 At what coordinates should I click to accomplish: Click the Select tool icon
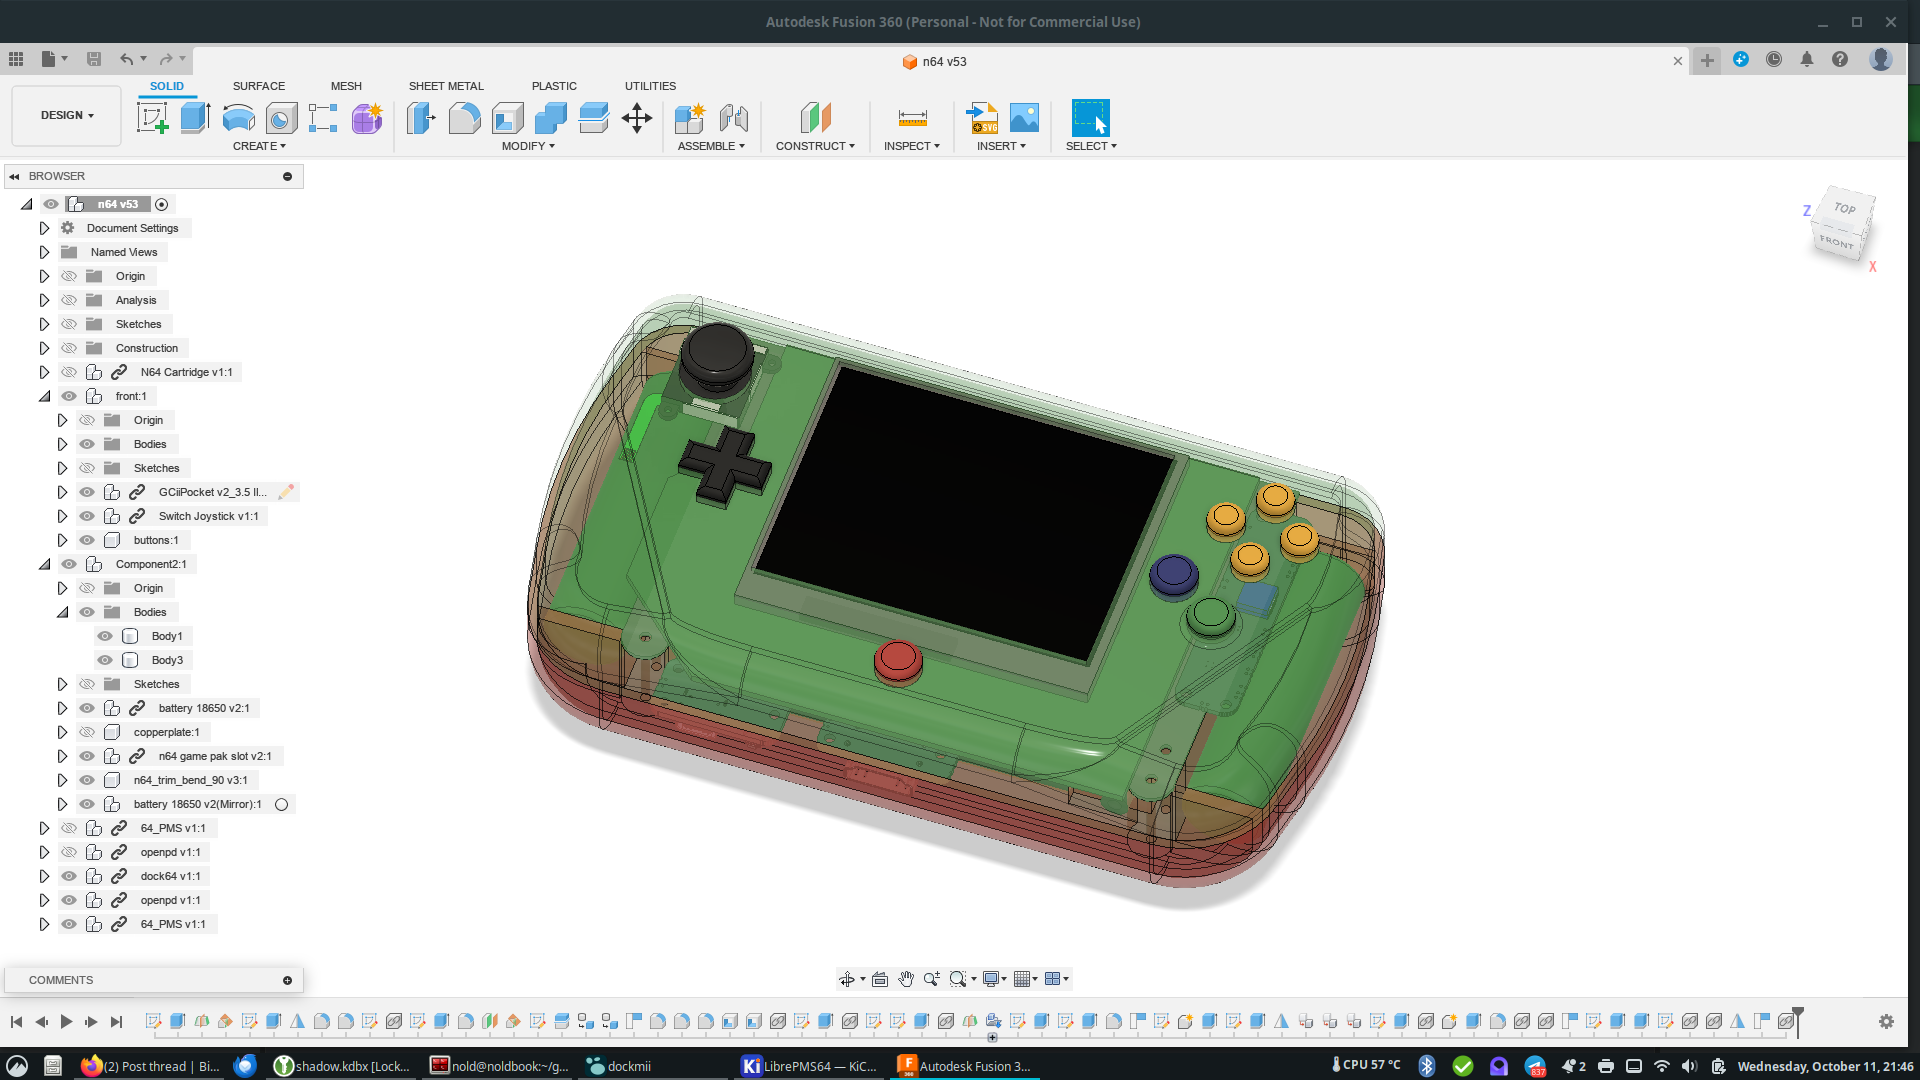coord(1090,118)
